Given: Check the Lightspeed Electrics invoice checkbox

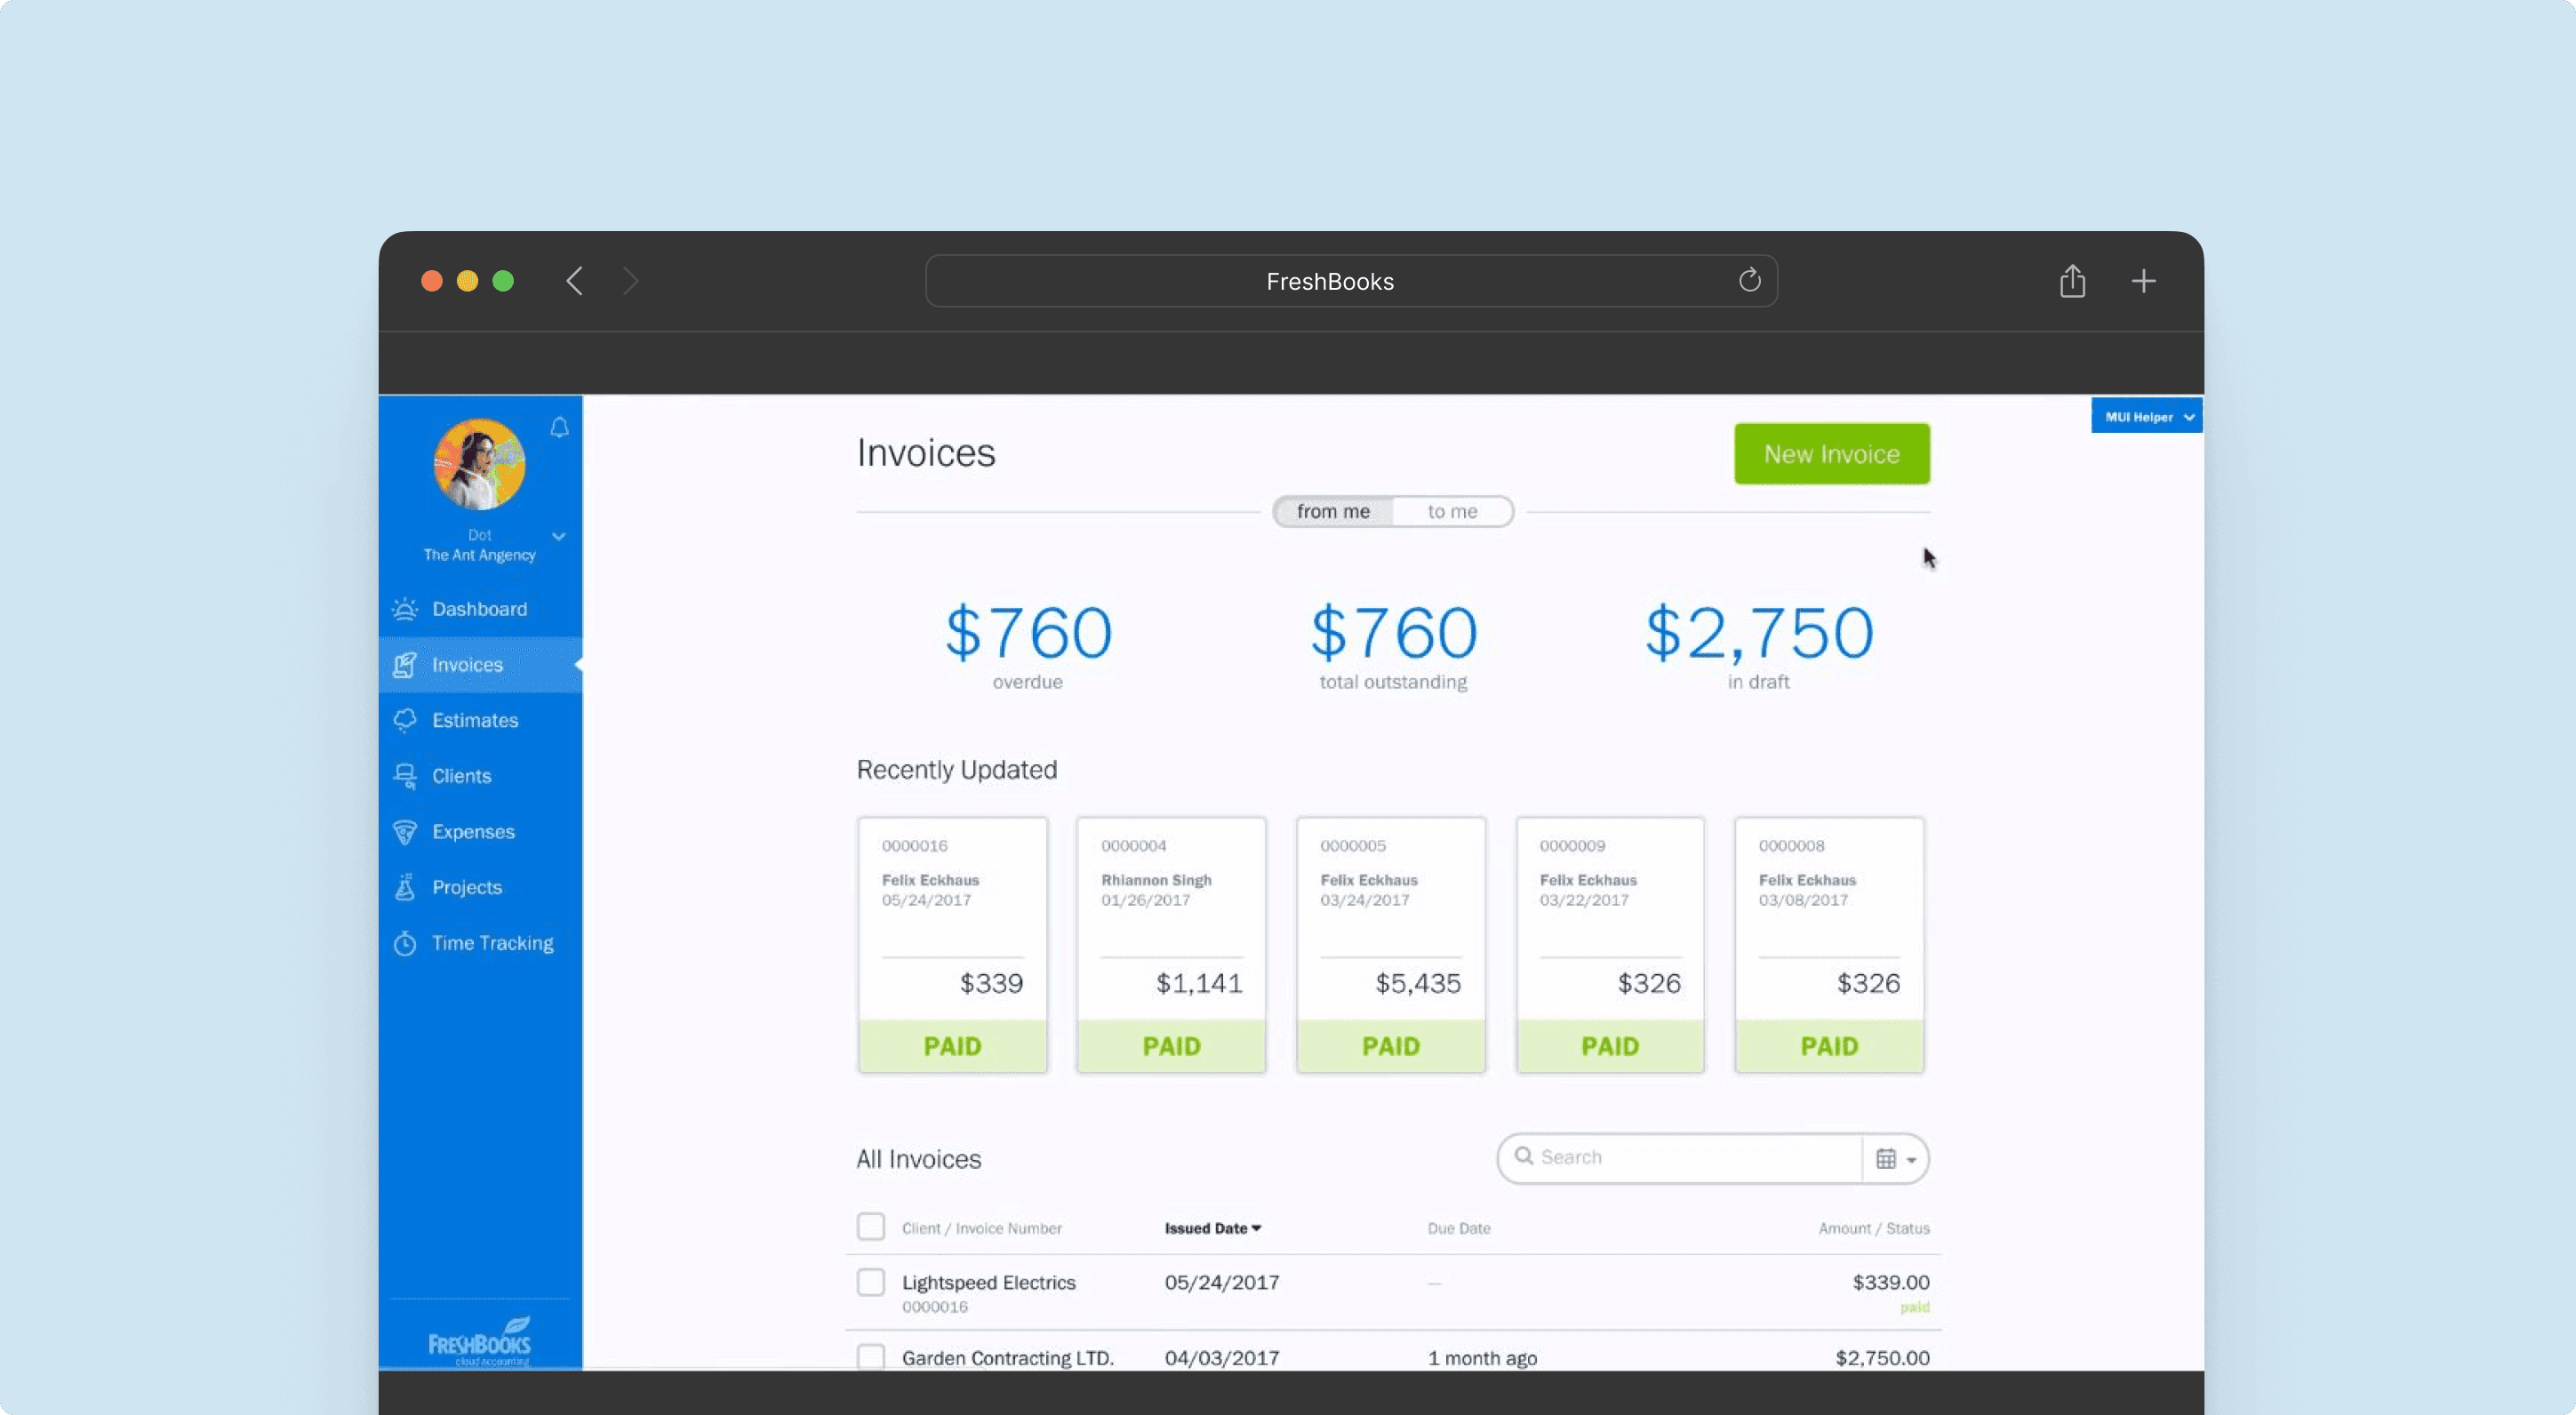Looking at the screenshot, I should click(871, 1283).
